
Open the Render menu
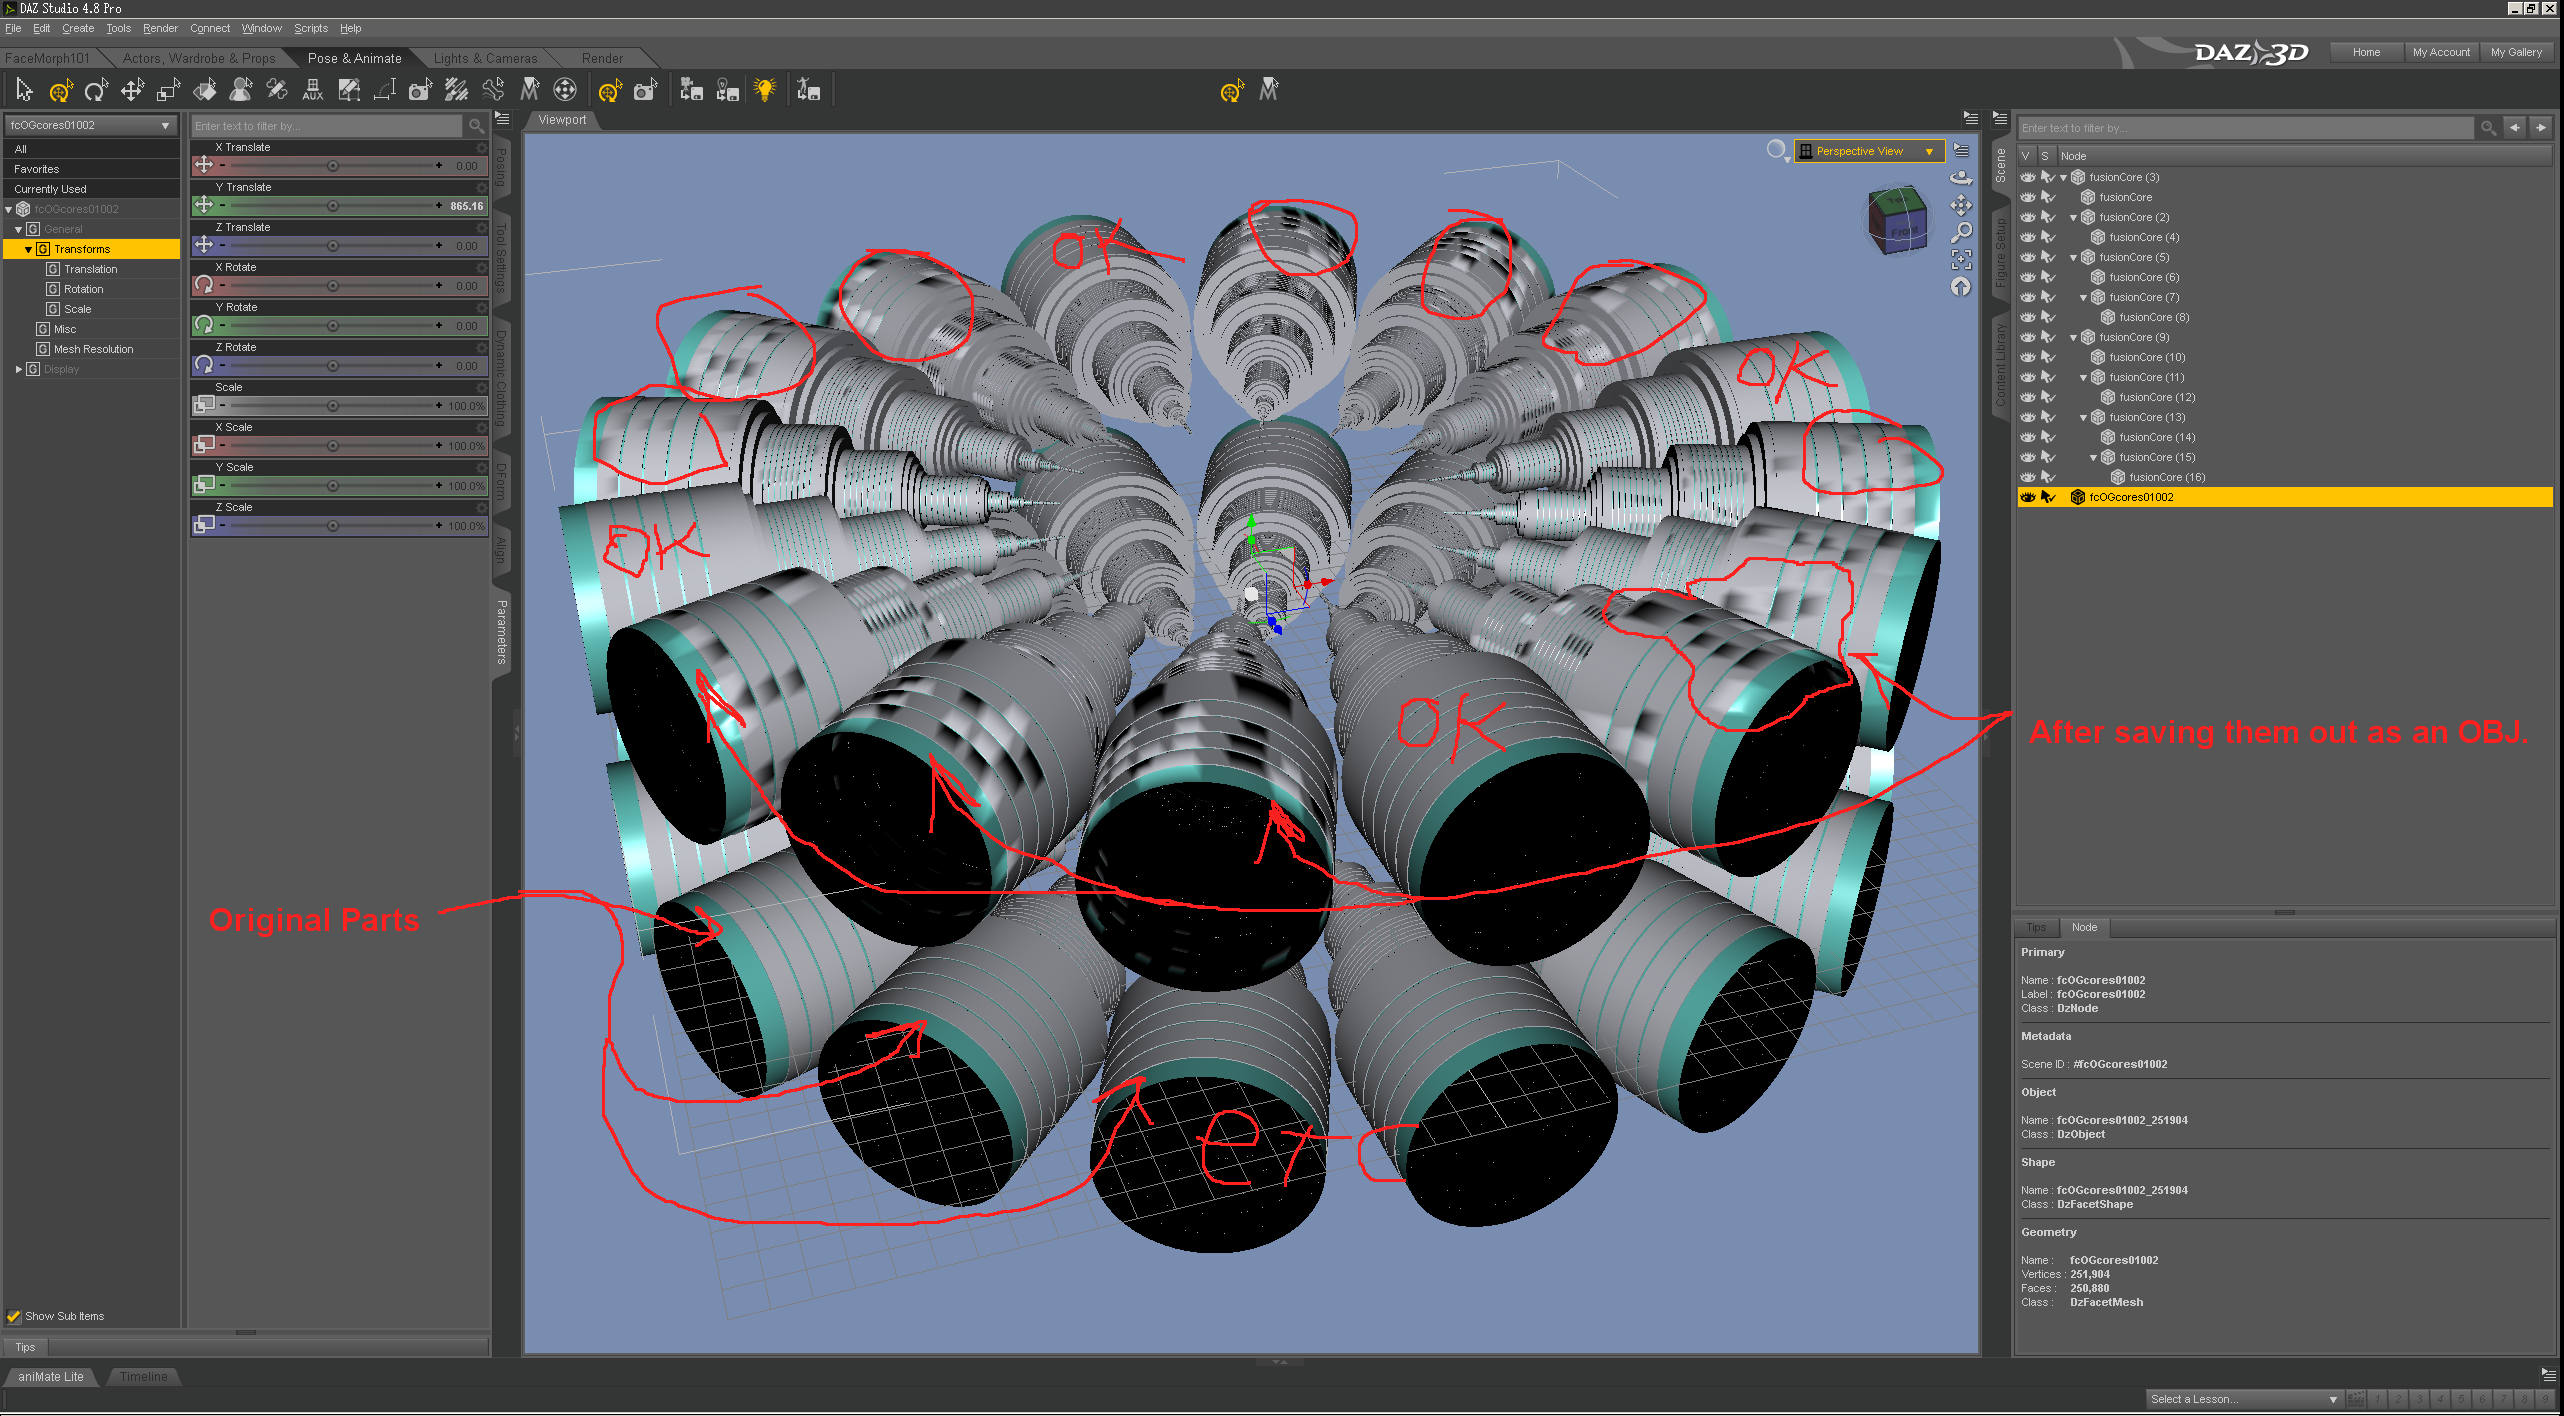tap(159, 28)
